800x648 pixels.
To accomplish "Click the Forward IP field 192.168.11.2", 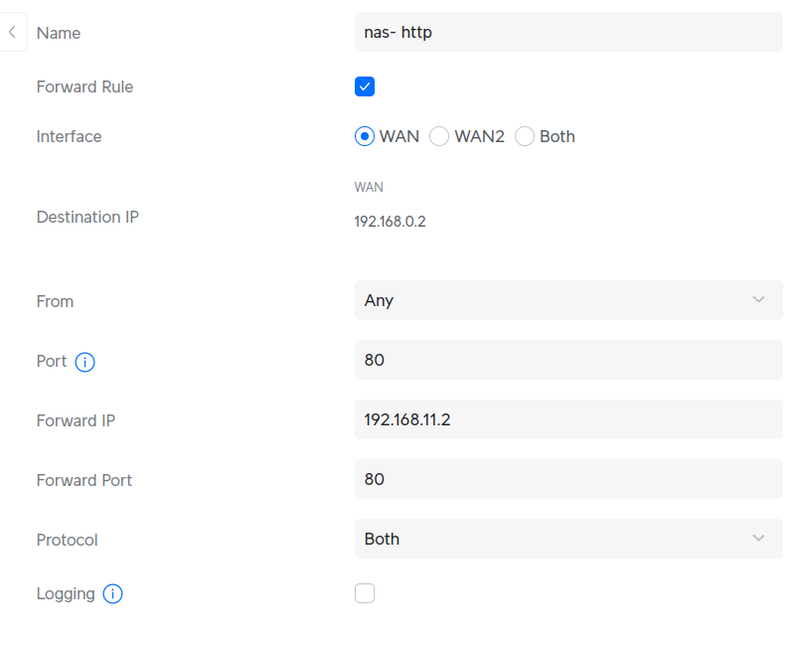I will 567,420.
